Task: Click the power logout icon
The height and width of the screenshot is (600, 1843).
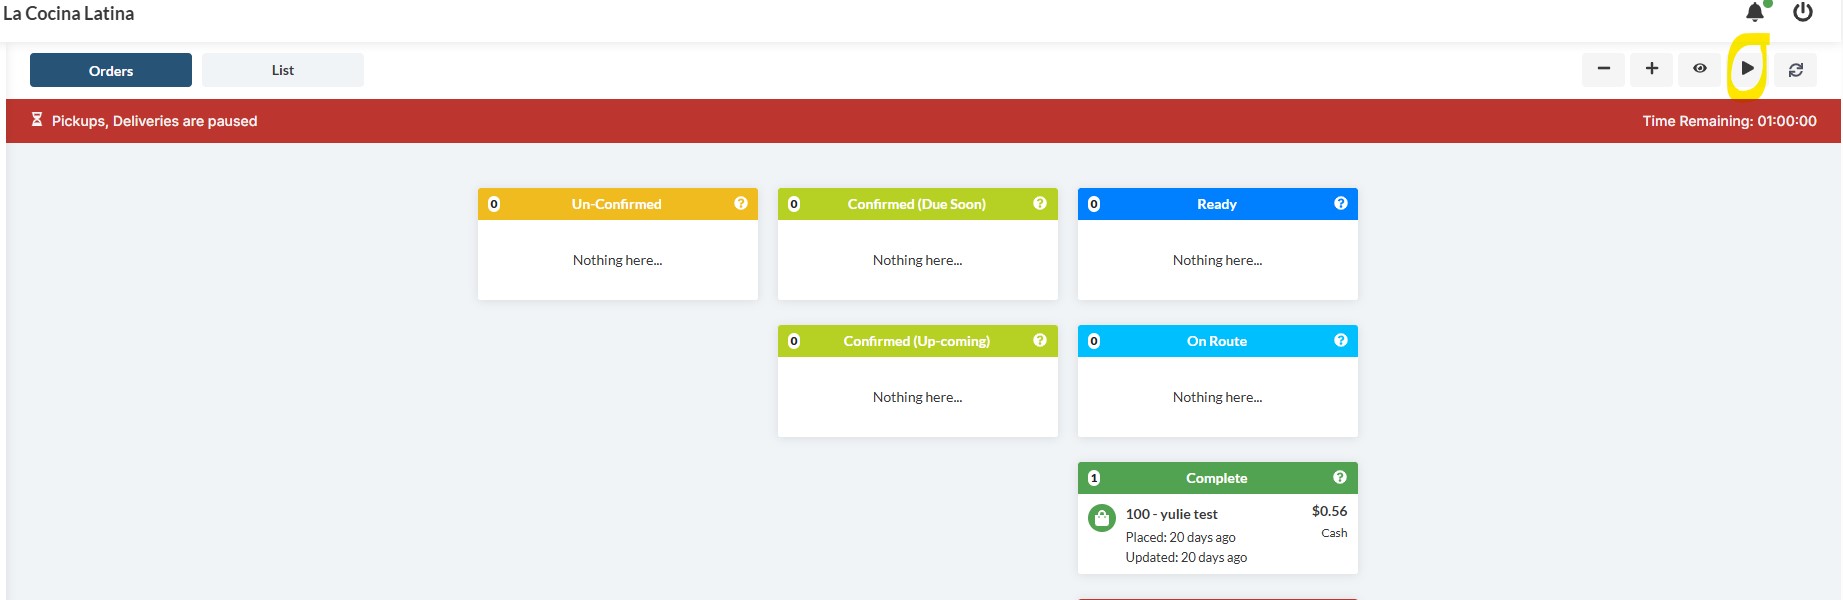Action: click(x=1803, y=13)
